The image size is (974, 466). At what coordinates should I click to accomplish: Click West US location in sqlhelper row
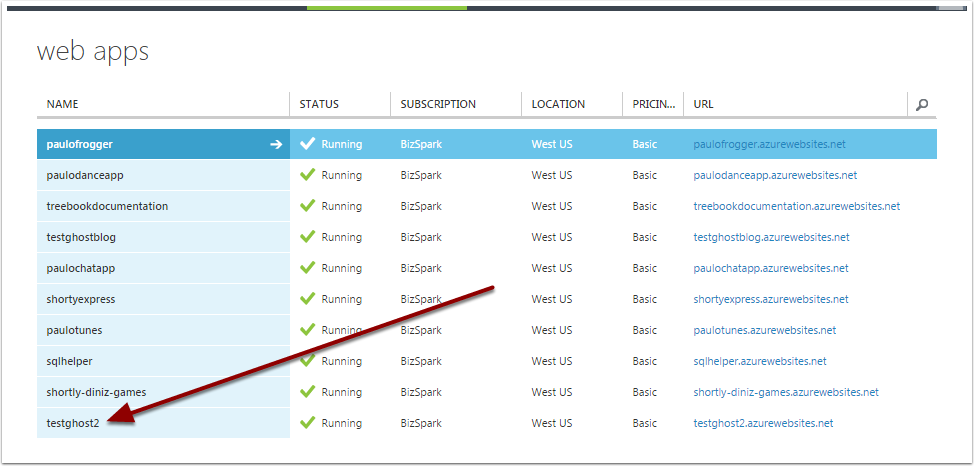tap(552, 362)
